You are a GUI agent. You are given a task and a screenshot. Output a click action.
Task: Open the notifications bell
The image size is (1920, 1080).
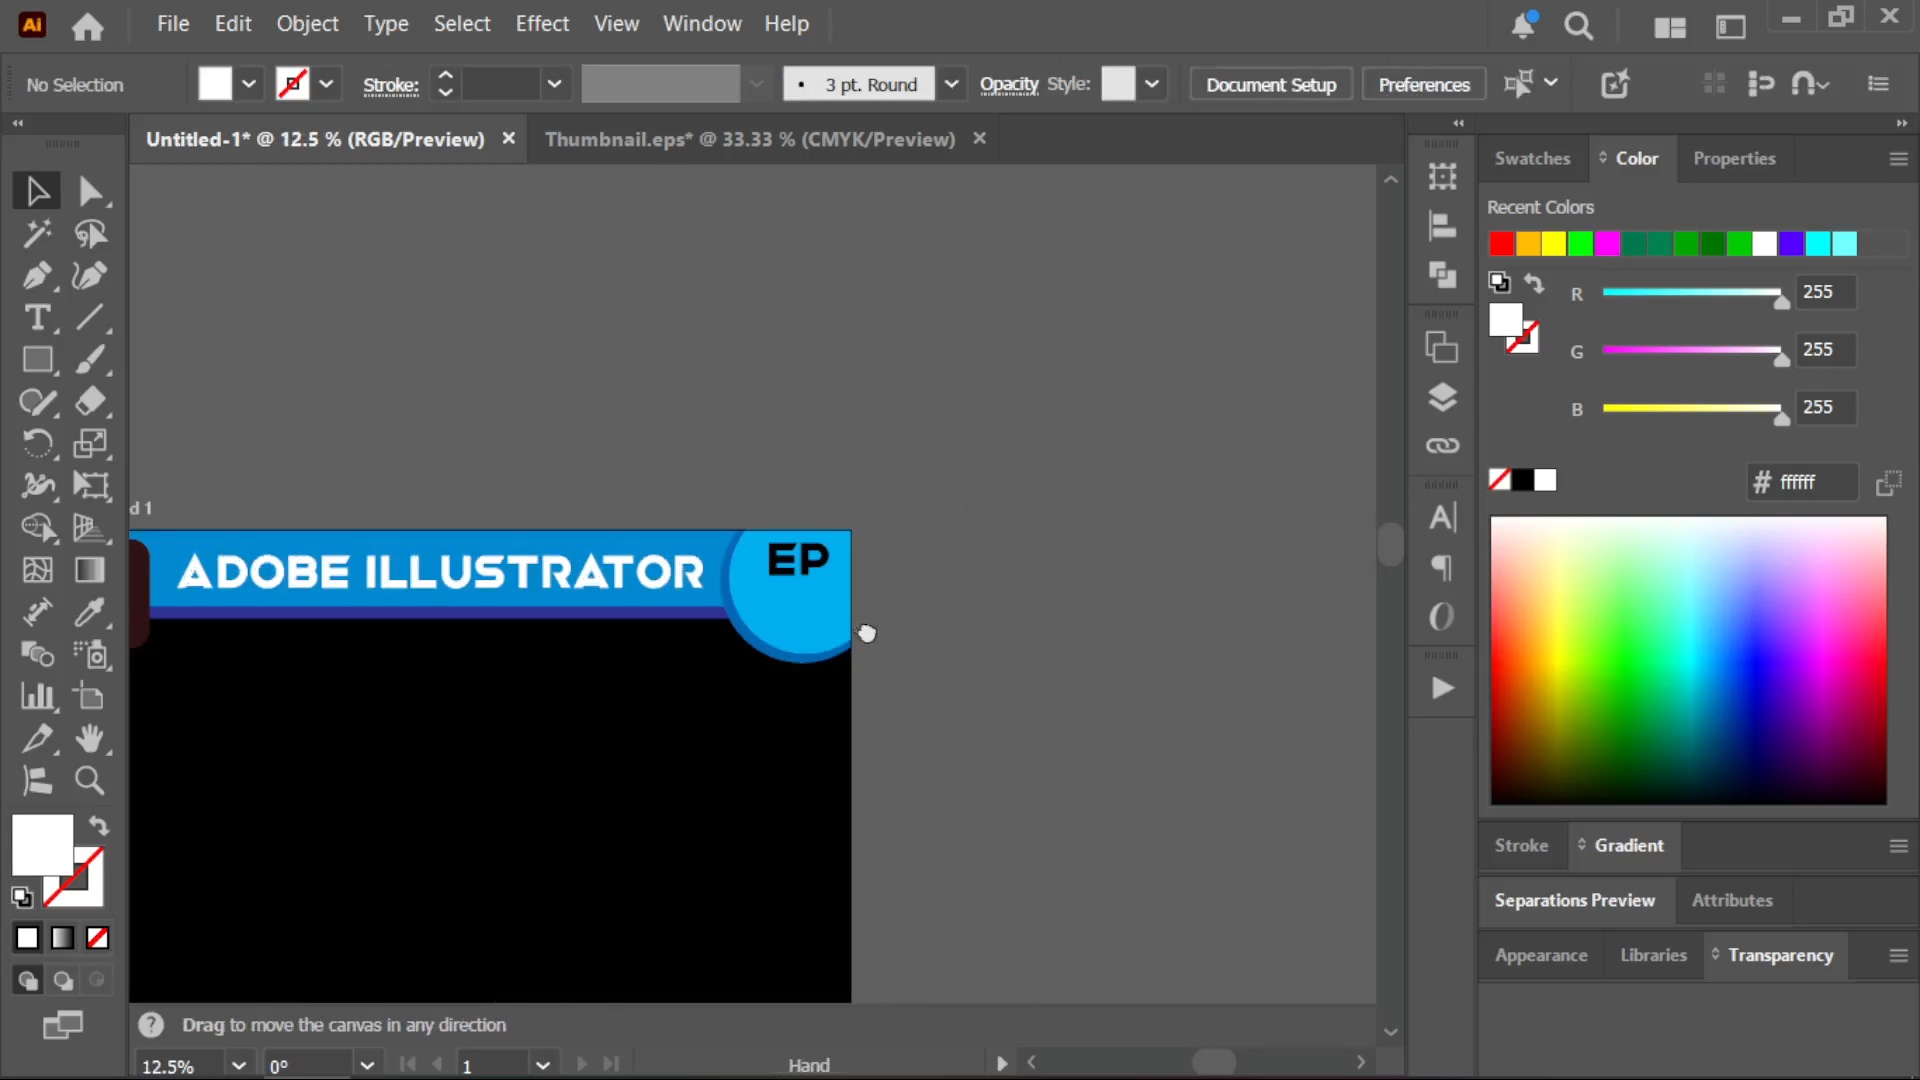click(1523, 25)
